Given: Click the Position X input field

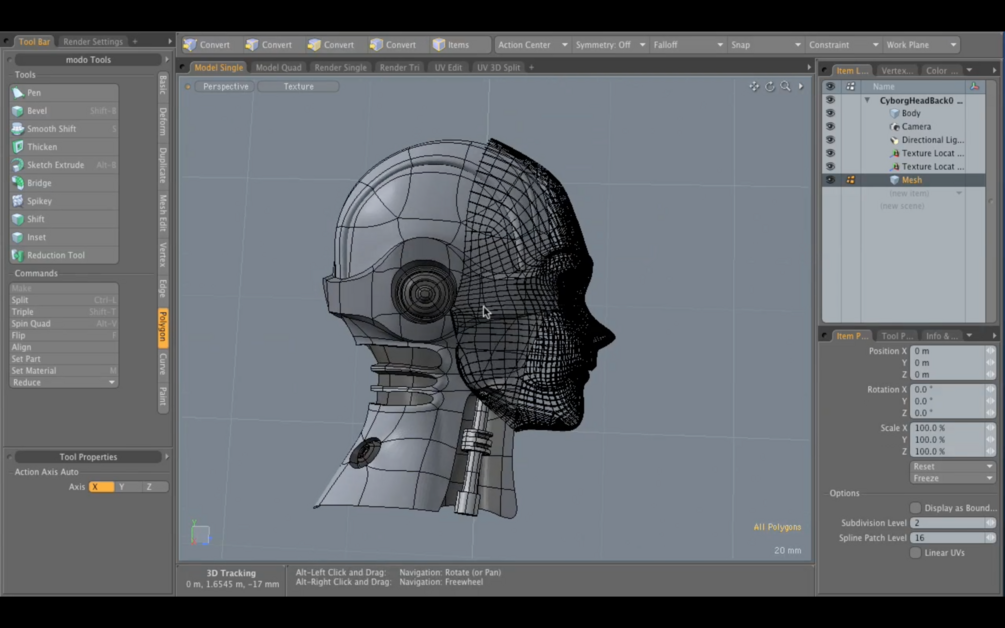Looking at the screenshot, I should click(x=946, y=351).
